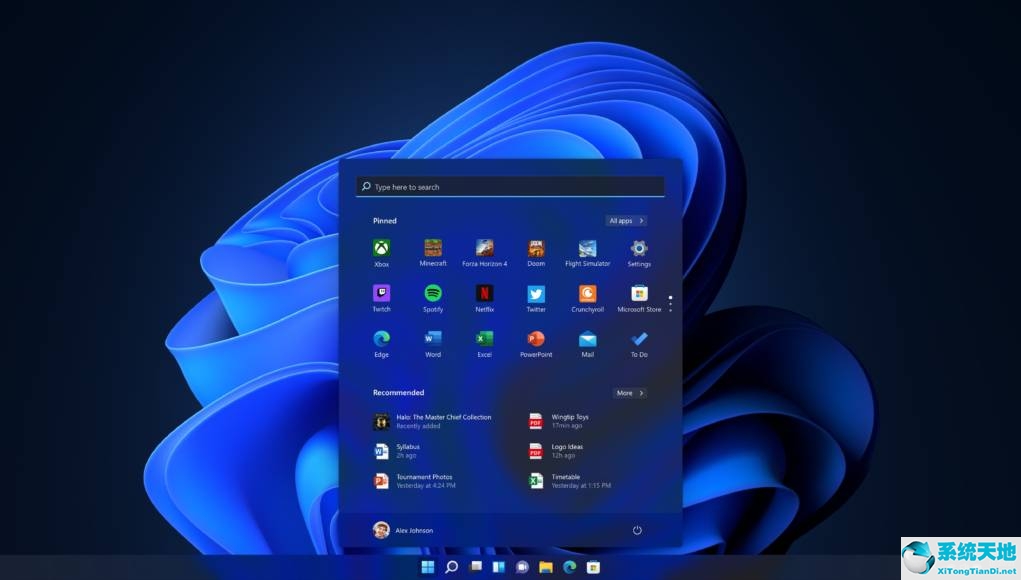Screen dimensions: 1021x580
Task: Launch Microsoft To Do
Action: point(639,342)
